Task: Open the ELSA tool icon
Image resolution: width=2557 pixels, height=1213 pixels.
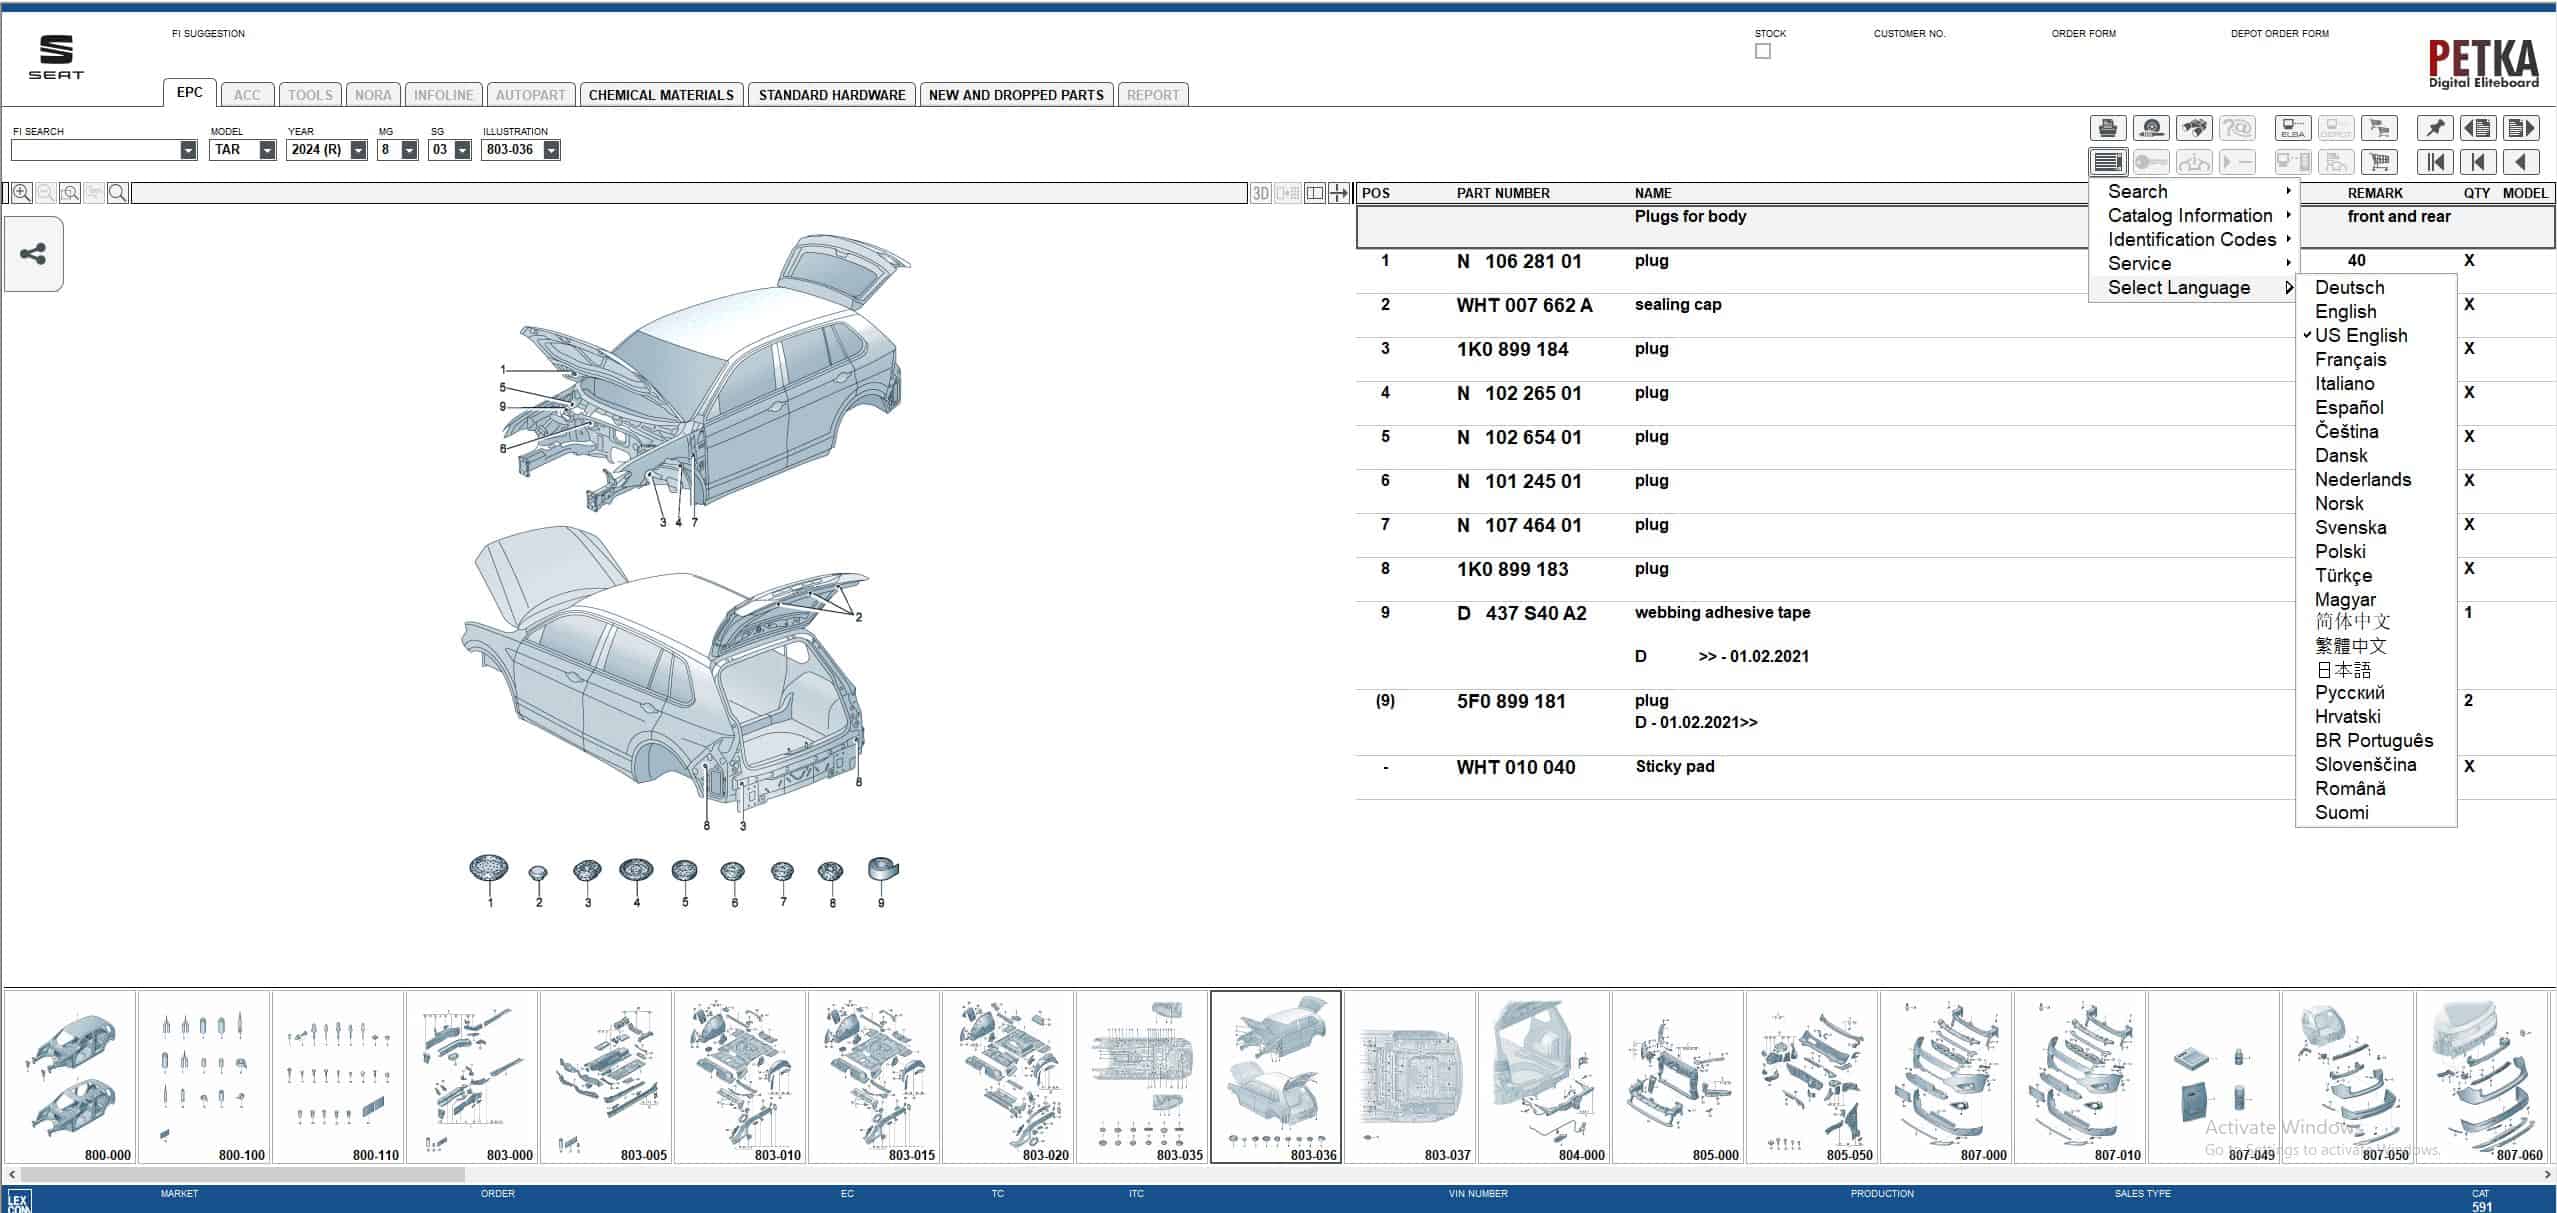Action: point(2293,128)
